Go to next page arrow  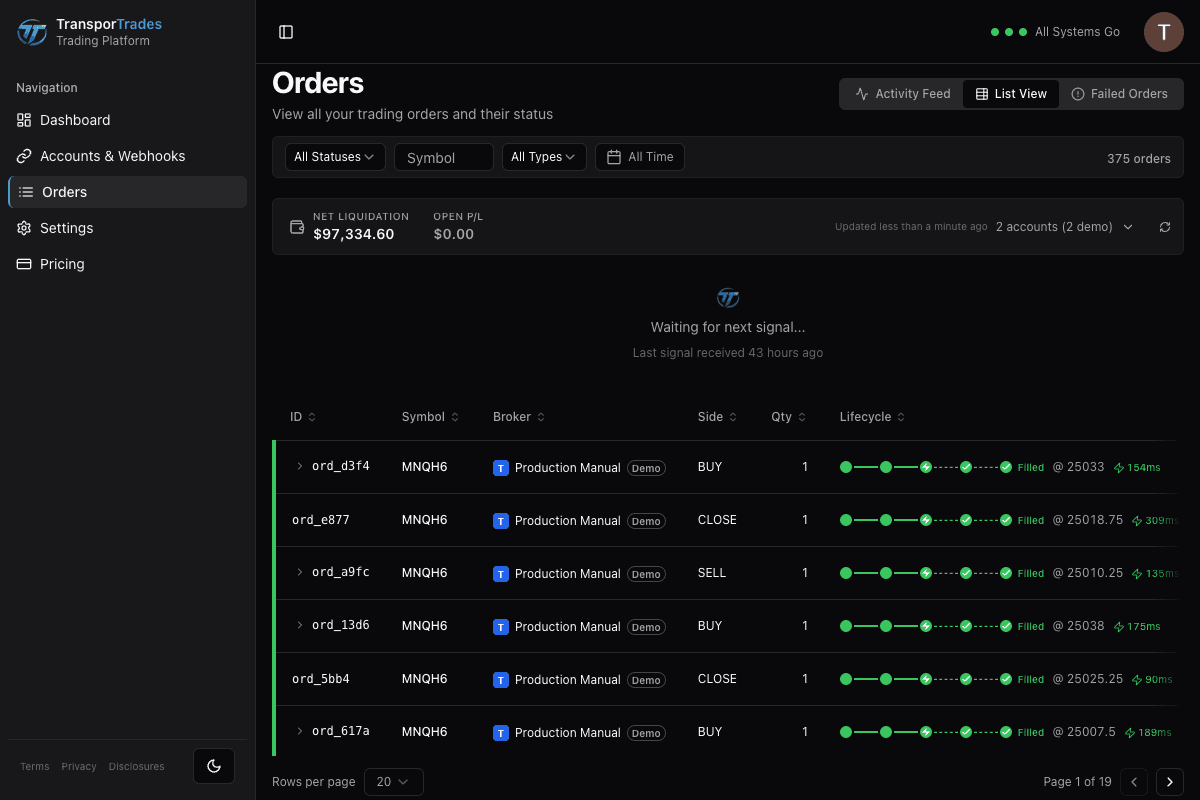(1170, 782)
